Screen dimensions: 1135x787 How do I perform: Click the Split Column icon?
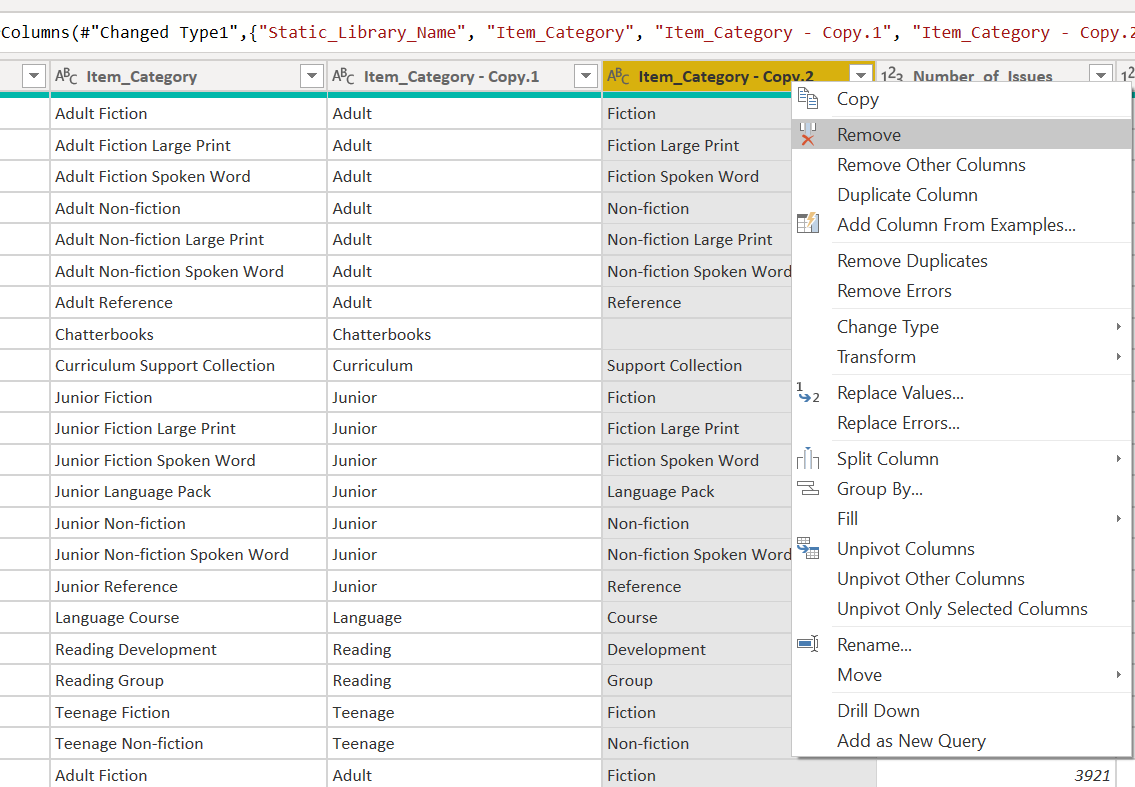click(808, 458)
